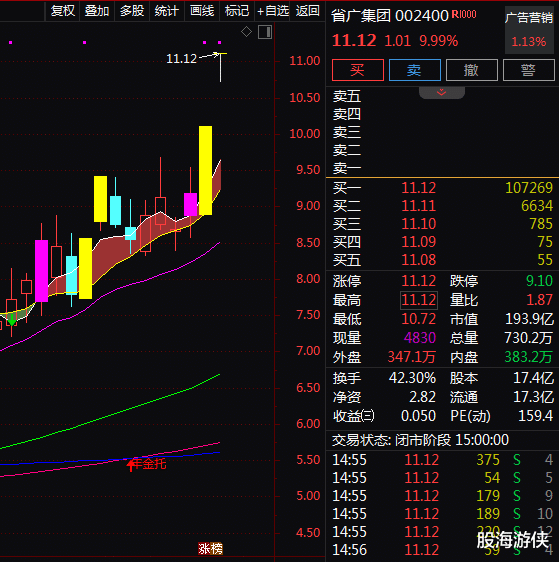Expand the order book chevron arrow

(441, 92)
